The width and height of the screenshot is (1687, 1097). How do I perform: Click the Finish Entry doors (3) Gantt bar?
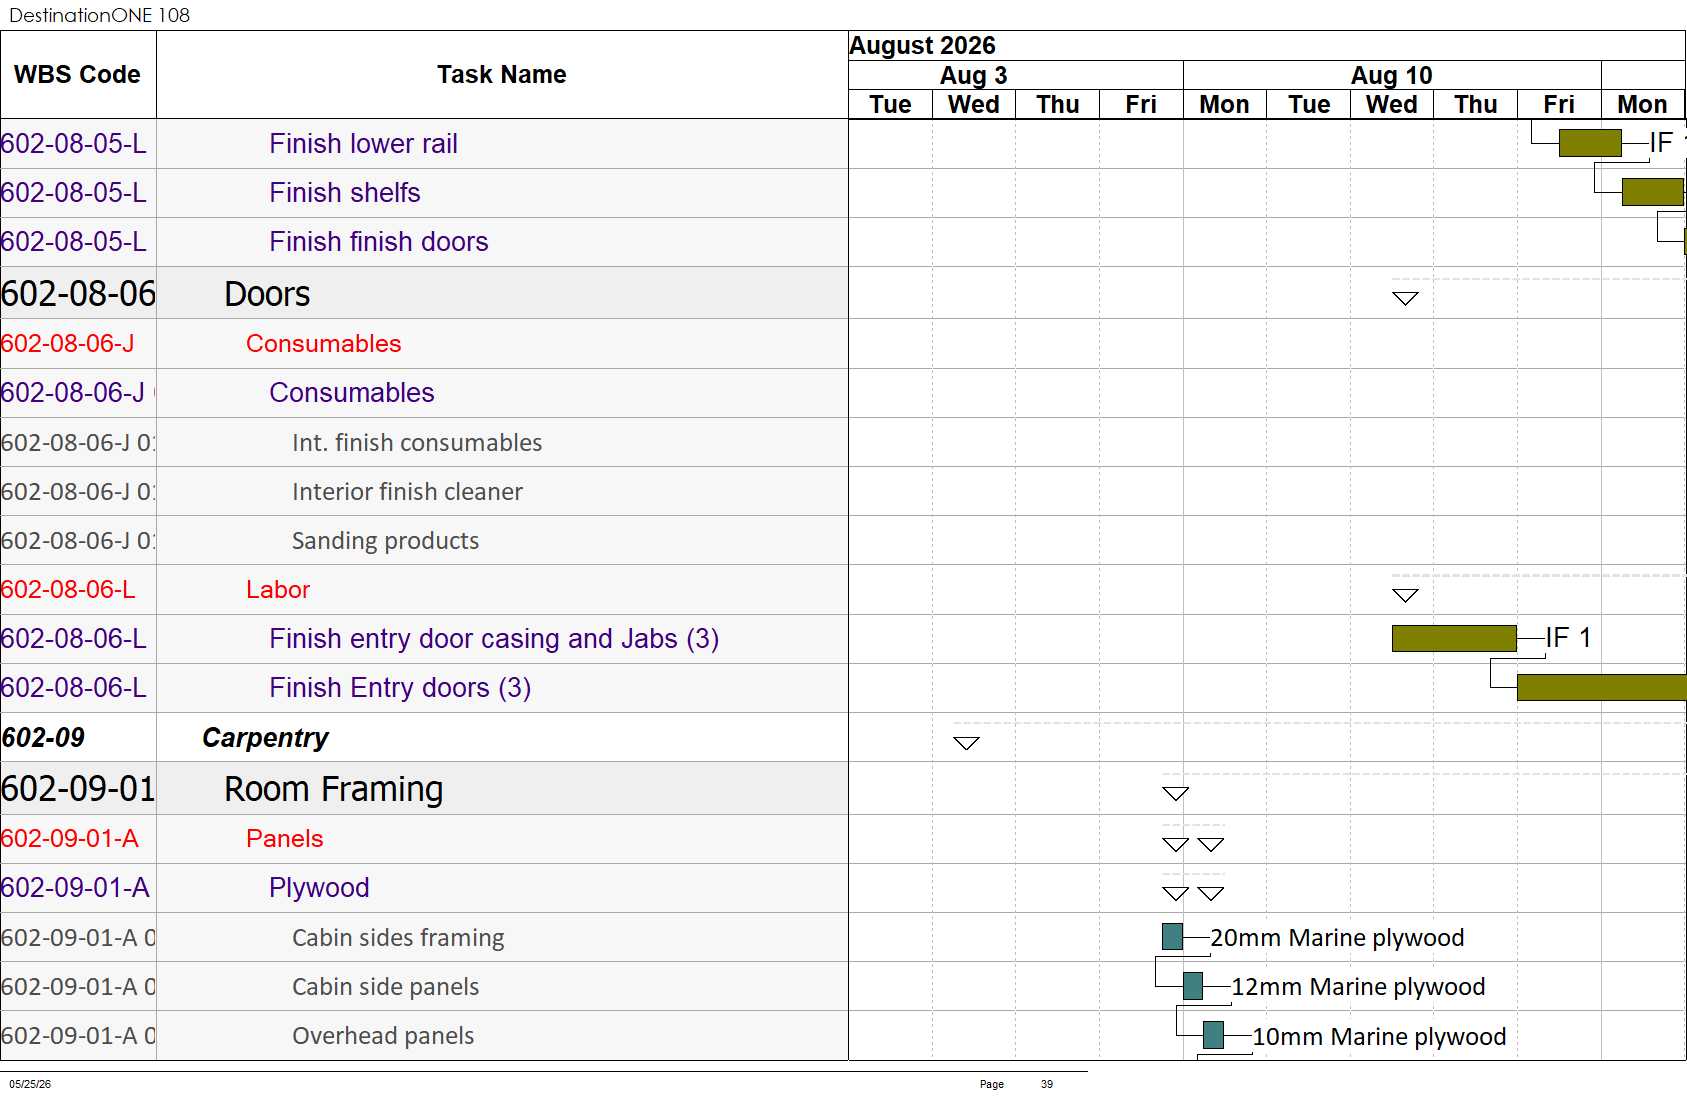click(x=1601, y=687)
